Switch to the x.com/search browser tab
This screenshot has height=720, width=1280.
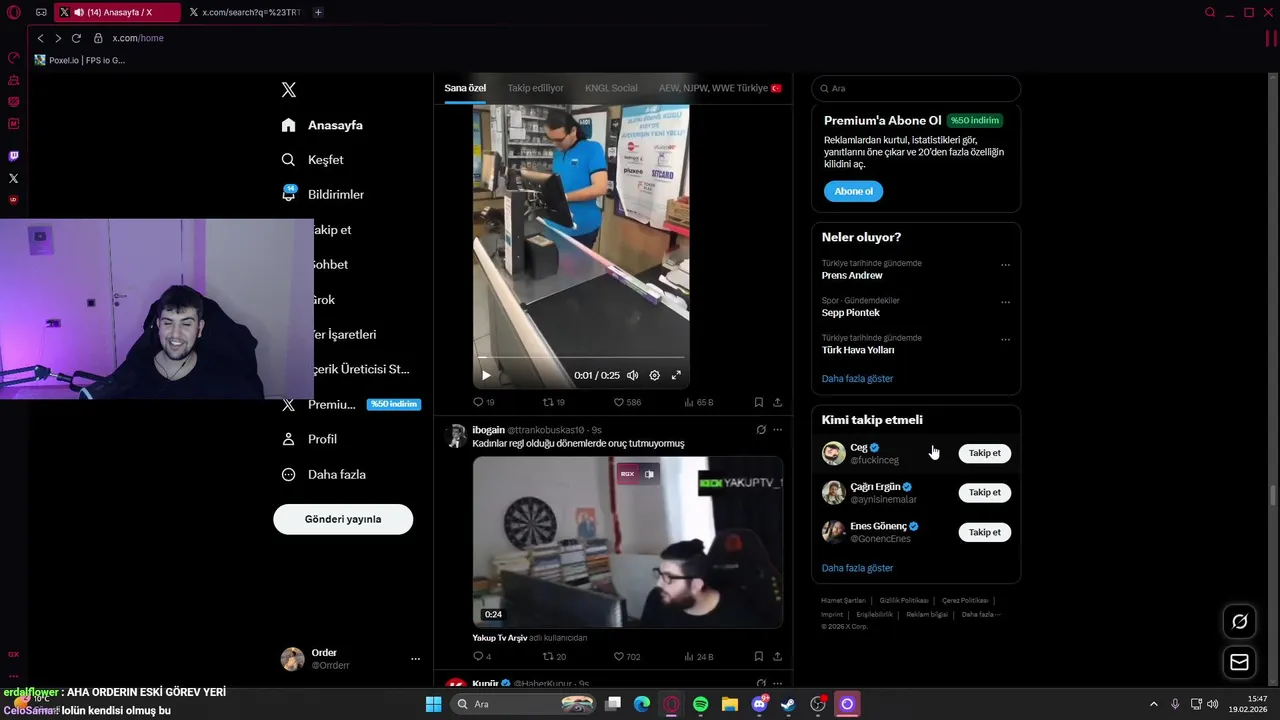pyautogui.click(x=245, y=12)
